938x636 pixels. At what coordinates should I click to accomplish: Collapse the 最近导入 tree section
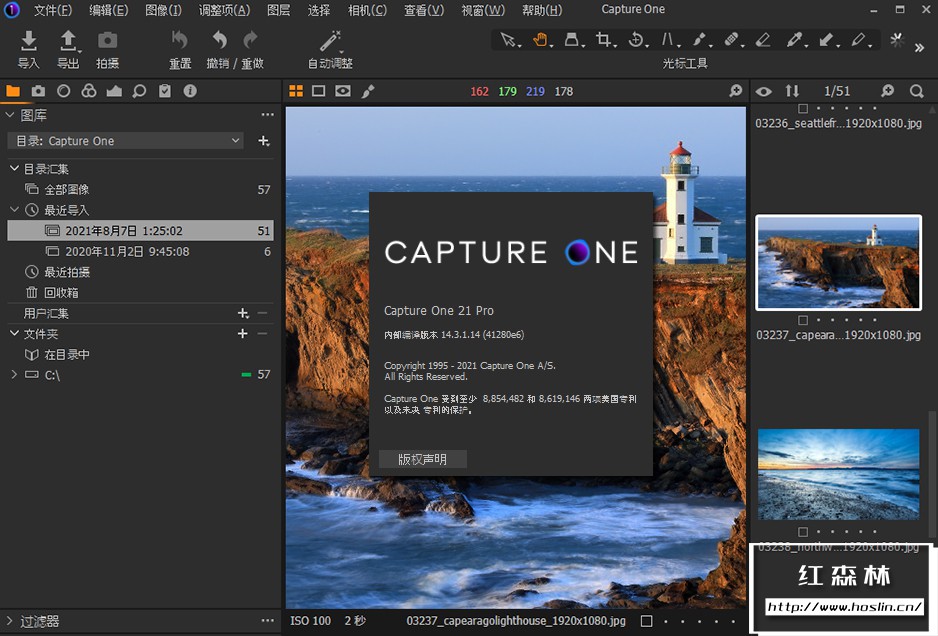tap(14, 210)
